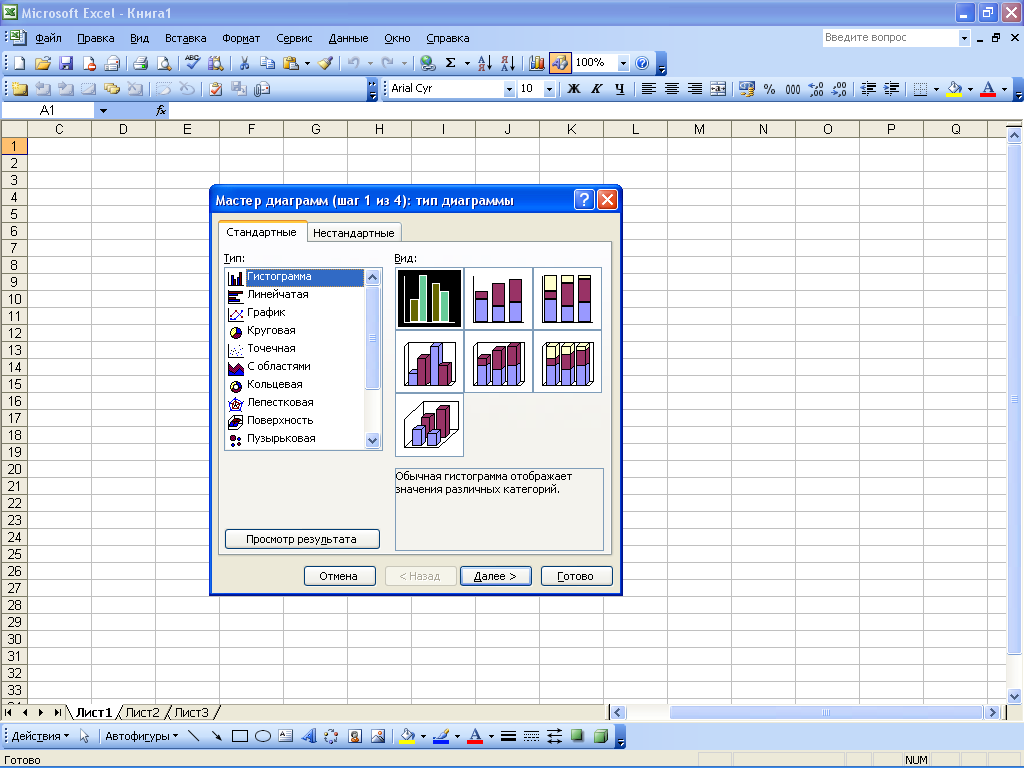Apply percent style format
1024x768 pixels.
[770, 89]
